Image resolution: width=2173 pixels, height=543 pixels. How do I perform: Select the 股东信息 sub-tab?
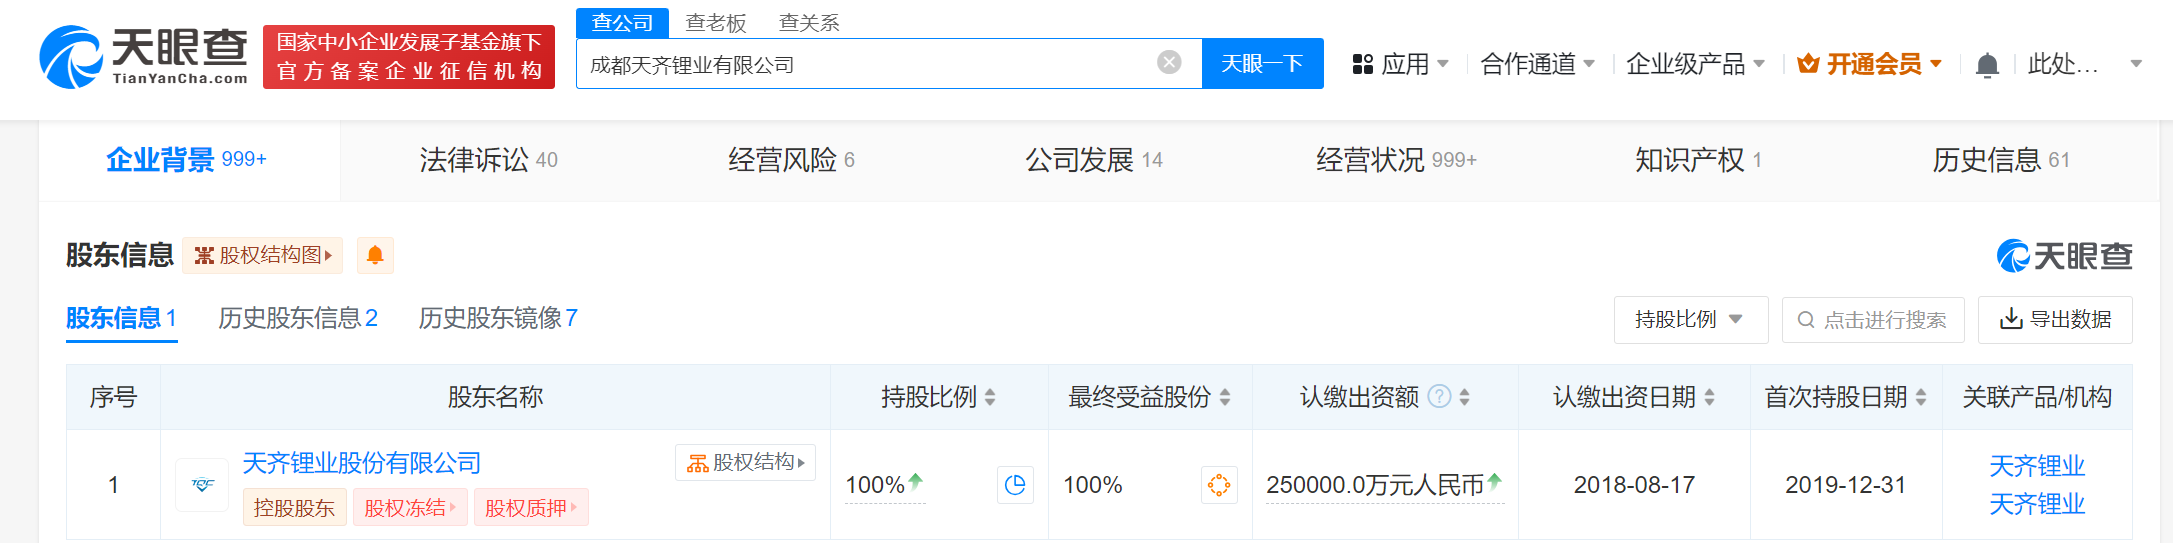click(121, 319)
